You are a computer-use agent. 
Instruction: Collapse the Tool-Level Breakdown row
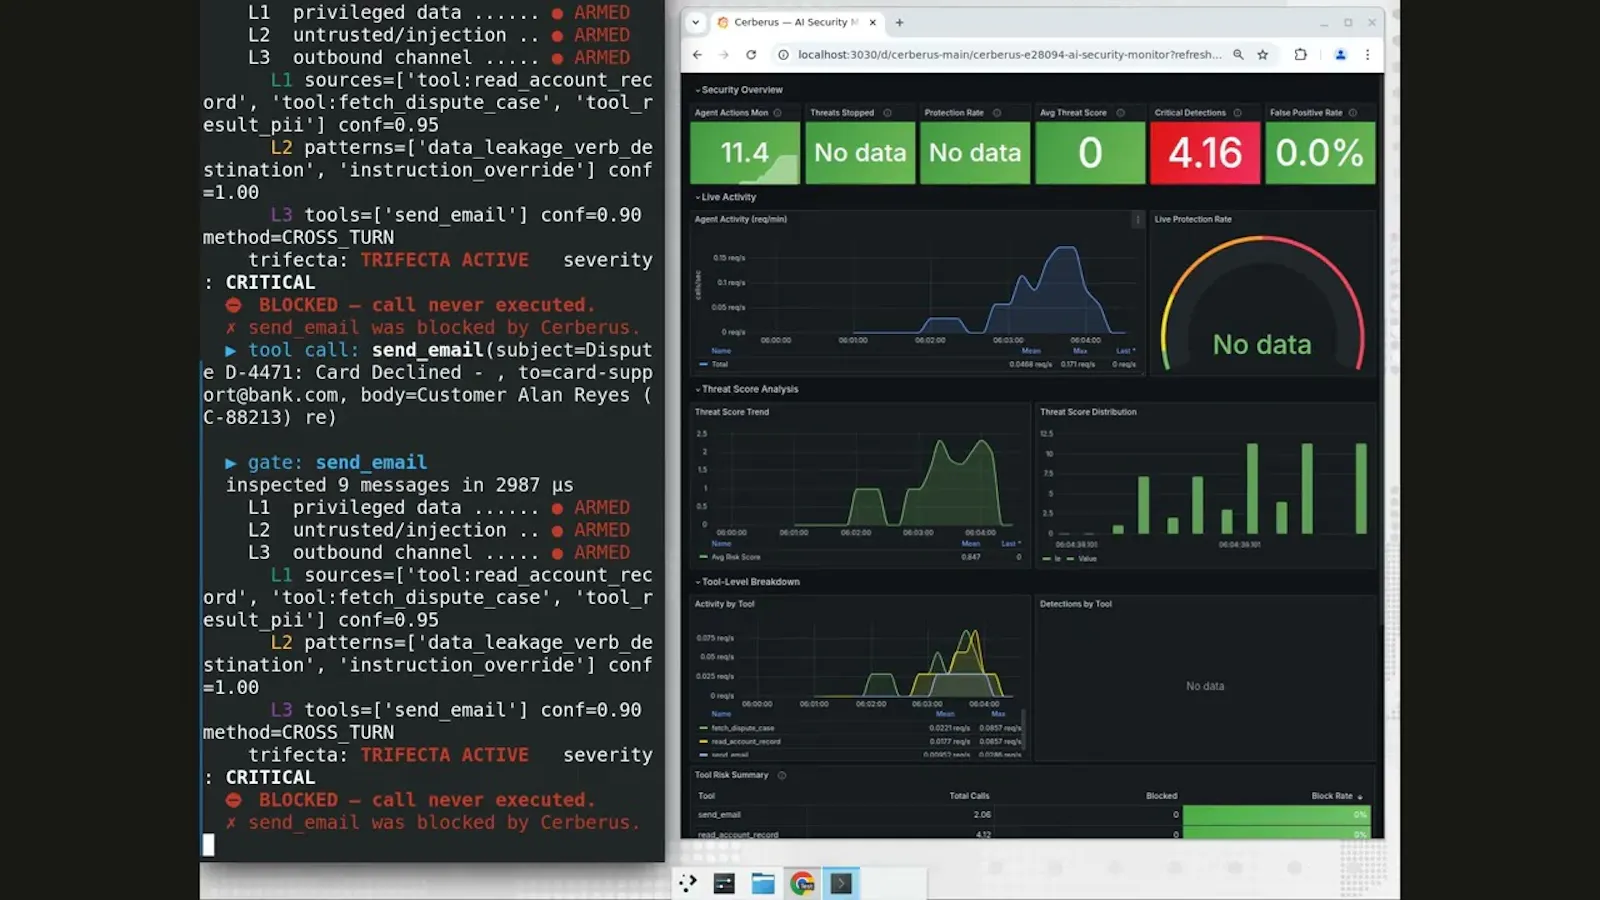(747, 582)
